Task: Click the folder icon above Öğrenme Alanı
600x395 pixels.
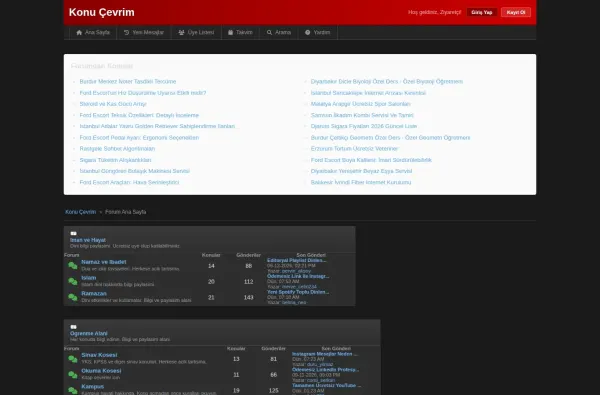Action: point(73,327)
